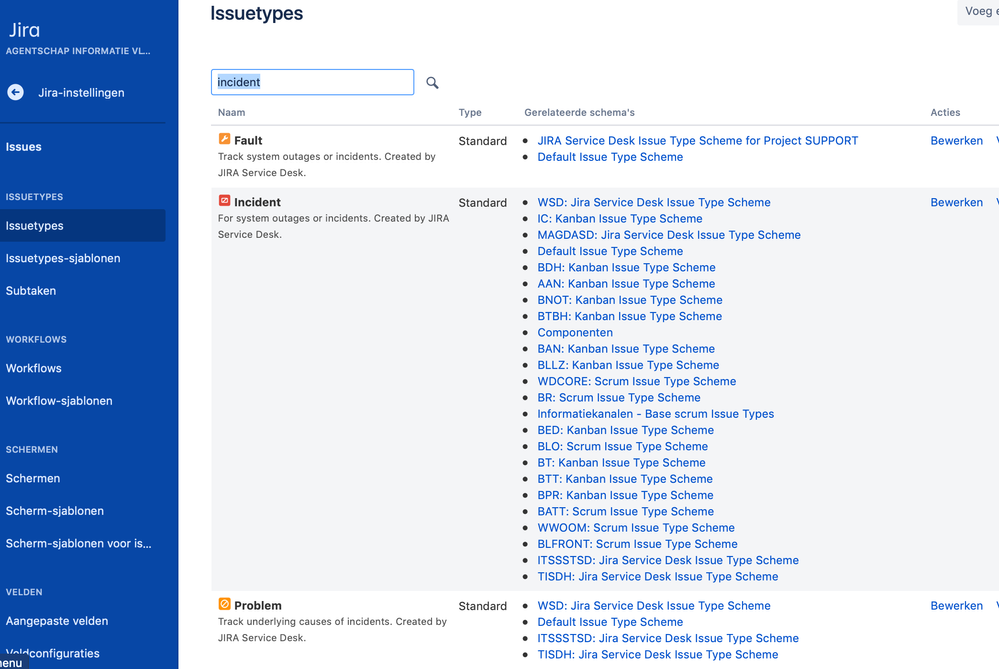Open BLLZ: Kanban Issue Type Scheme
This screenshot has width=999, height=669.
coord(628,365)
